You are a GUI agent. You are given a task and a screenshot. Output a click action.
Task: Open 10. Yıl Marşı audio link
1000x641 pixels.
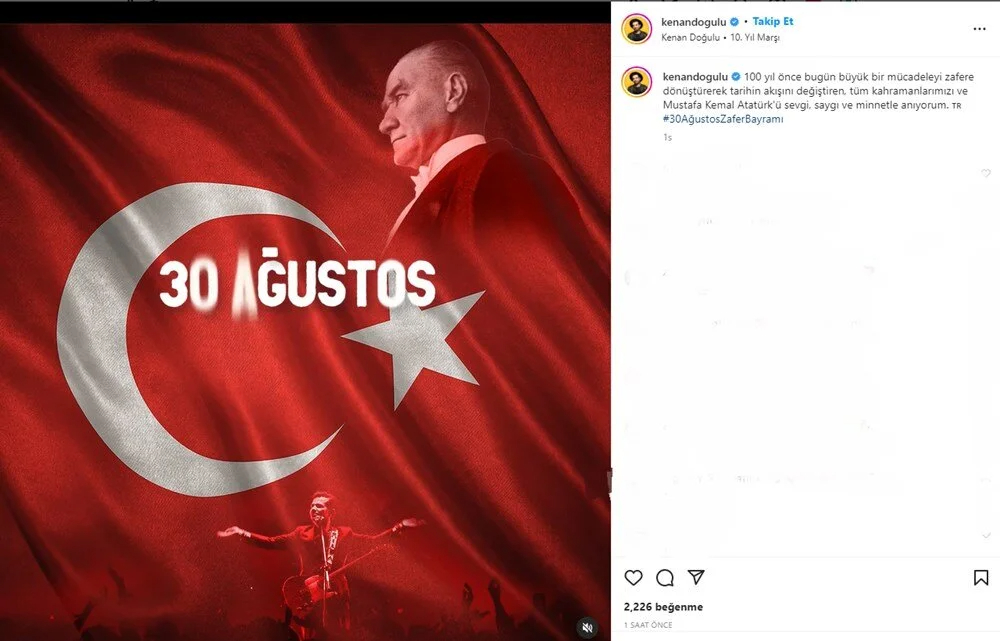[x=755, y=38]
